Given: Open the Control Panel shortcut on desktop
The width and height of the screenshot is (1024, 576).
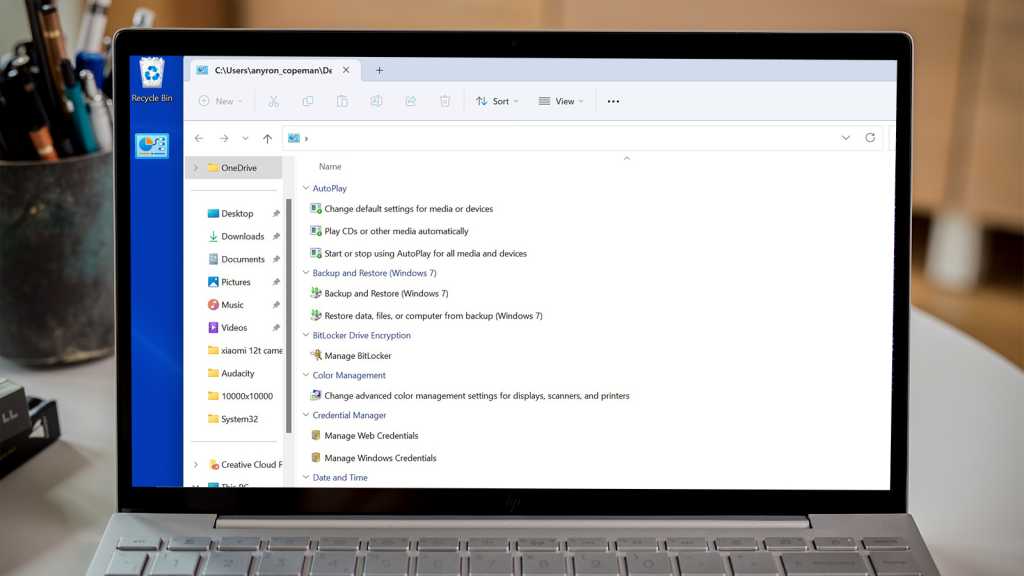Looking at the screenshot, I should (x=152, y=145).
